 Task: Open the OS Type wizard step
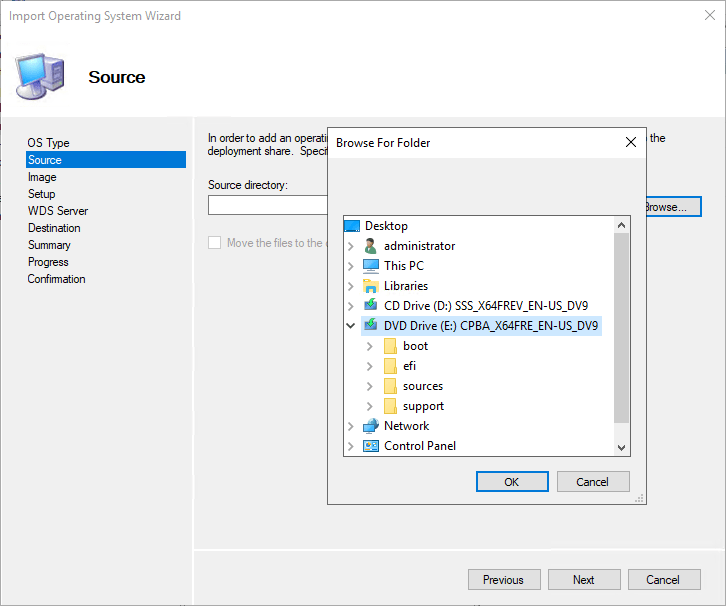(48, 143)
